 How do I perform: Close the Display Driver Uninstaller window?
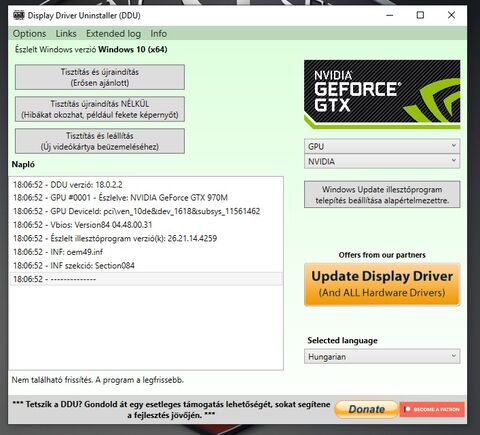(451, 15)
